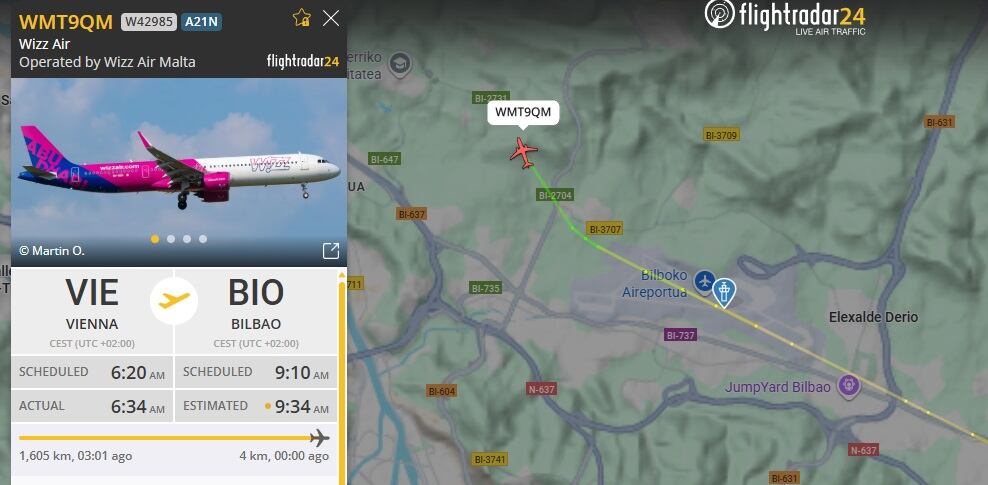Click the W42985 flight number badge
988x485 pixels.
tap(149, 21)
